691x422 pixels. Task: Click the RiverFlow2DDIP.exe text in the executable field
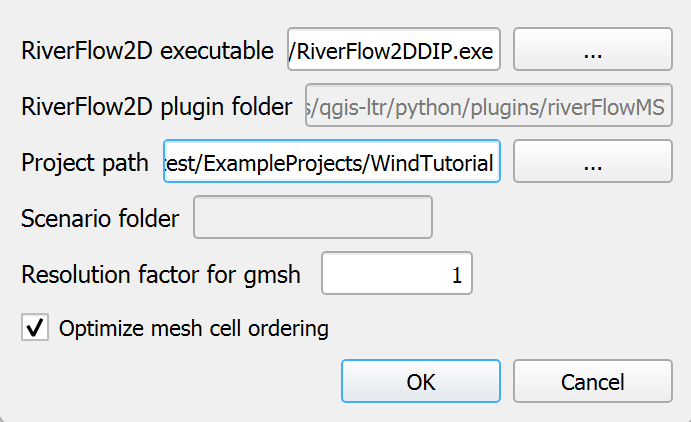pos(394,52)
